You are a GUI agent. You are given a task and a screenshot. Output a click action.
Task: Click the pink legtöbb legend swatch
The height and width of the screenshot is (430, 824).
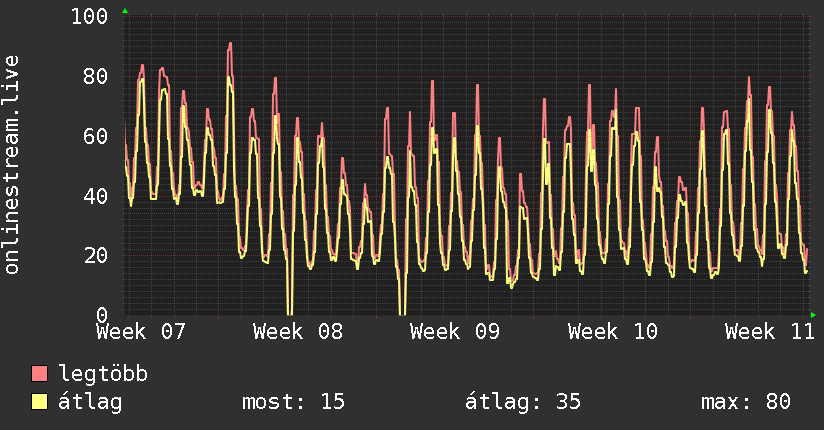[39, 373]
